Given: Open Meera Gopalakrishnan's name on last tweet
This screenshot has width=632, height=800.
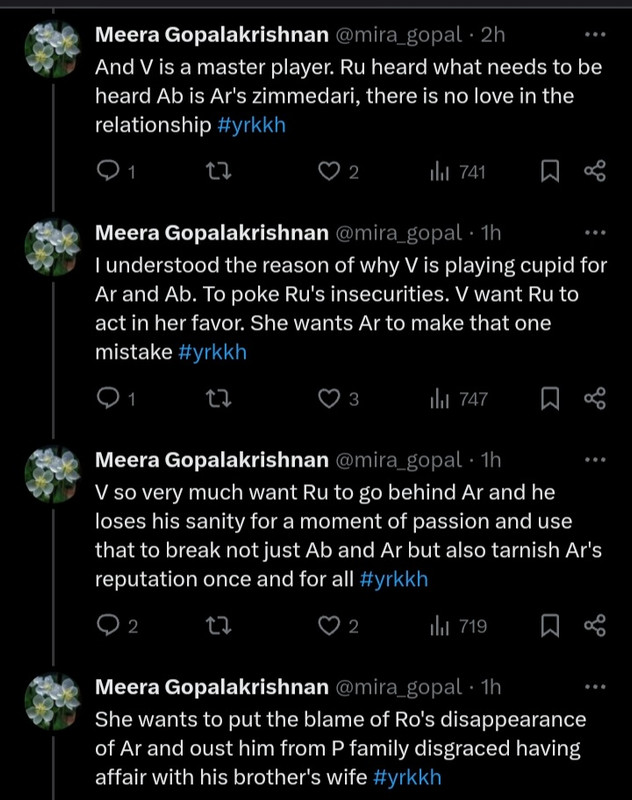Looking at the screenshot, I should (211, 688).
